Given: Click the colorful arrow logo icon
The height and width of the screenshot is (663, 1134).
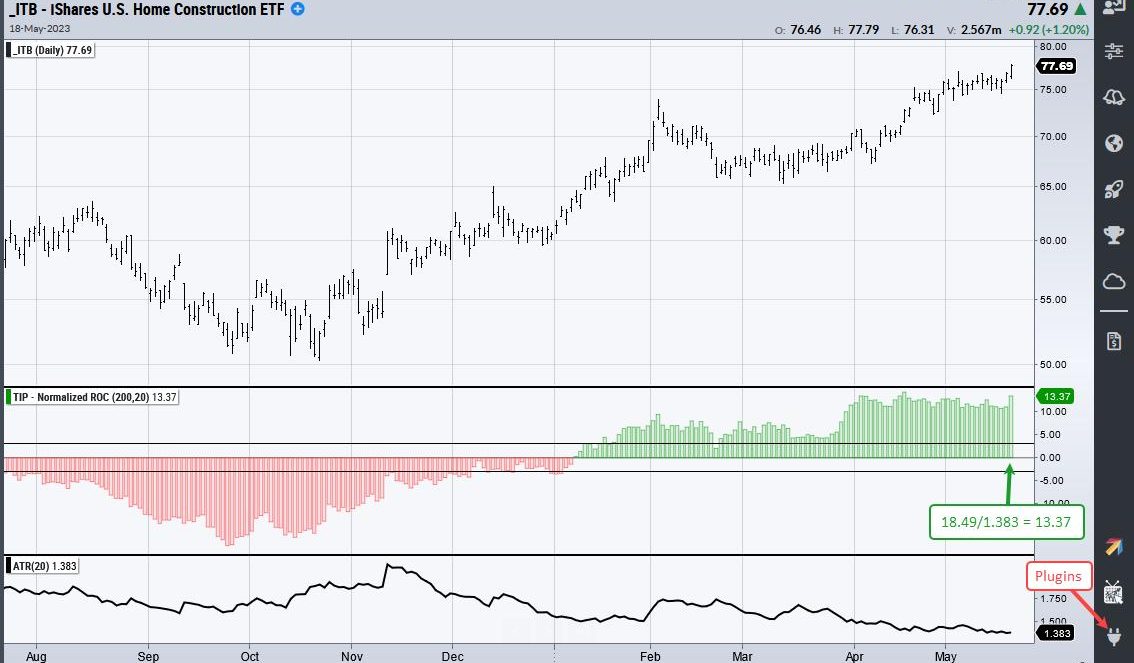Looking at the screenshot, I should click(1114, 547).
